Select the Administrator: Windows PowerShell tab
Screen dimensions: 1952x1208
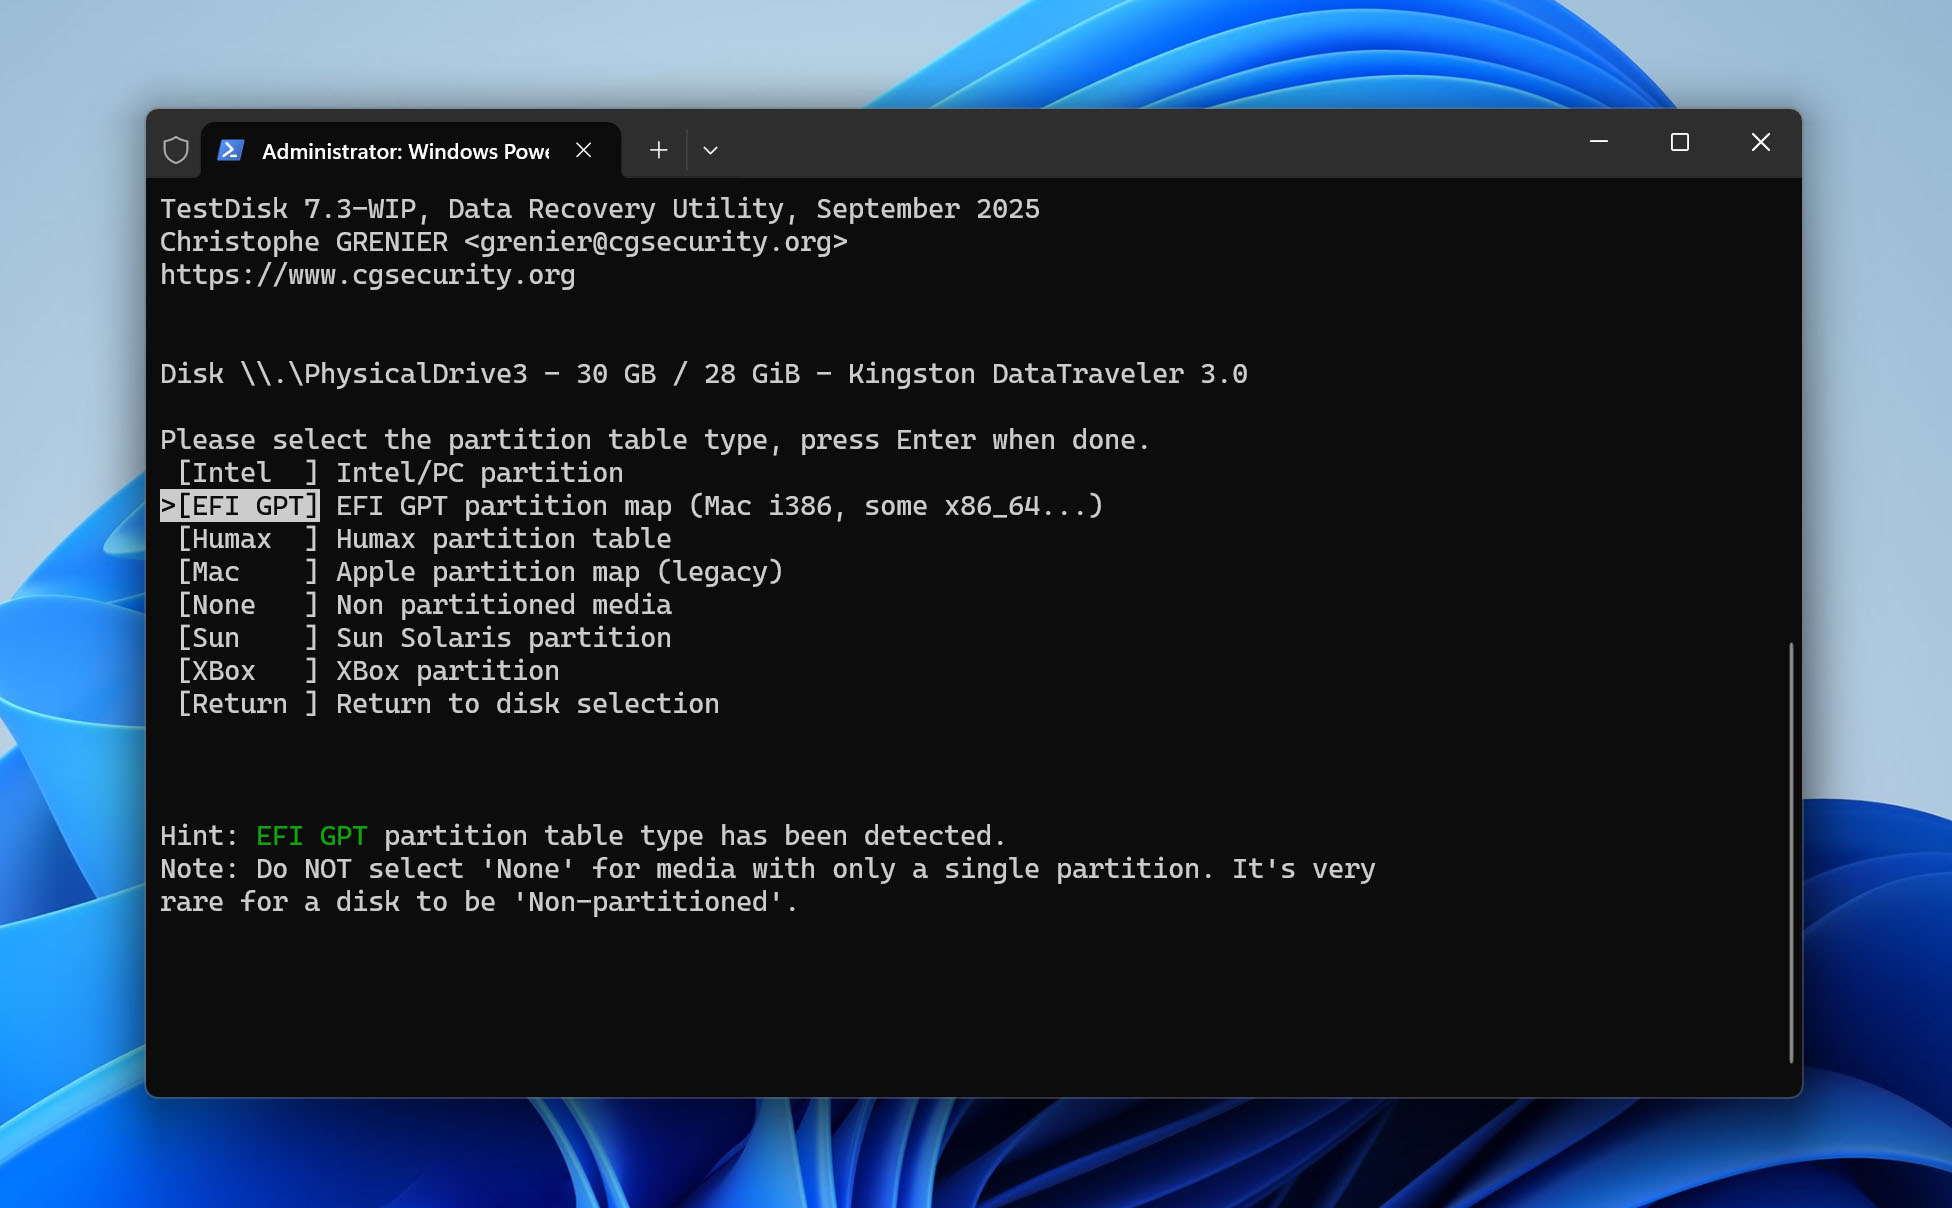coord(410,151)
